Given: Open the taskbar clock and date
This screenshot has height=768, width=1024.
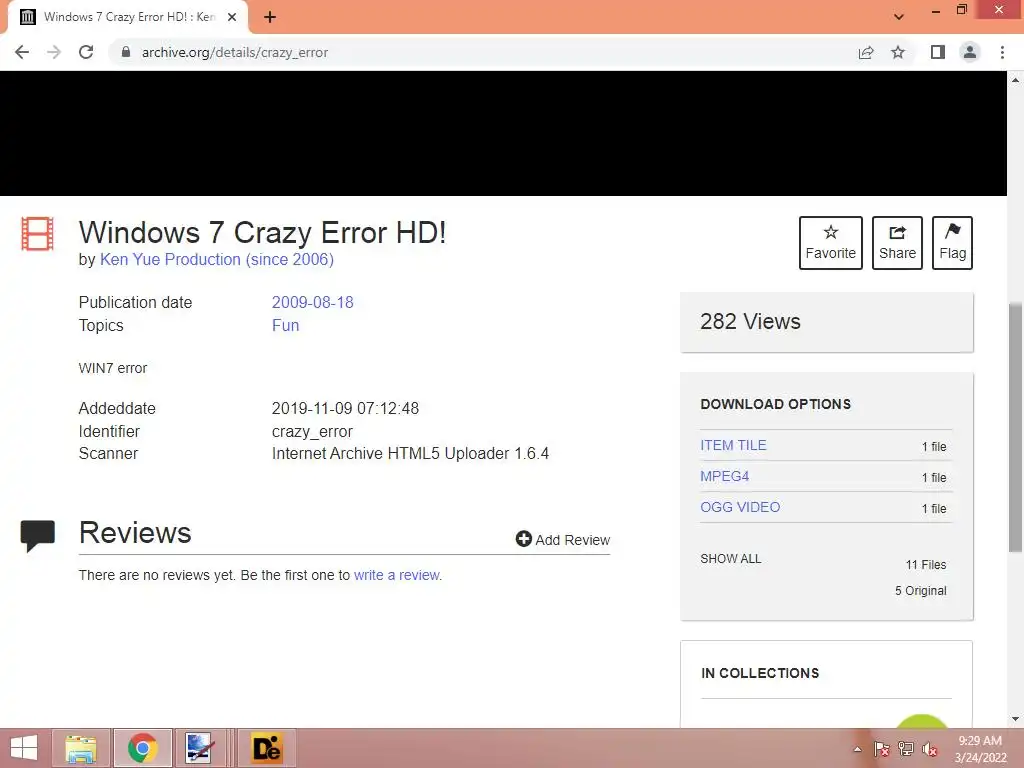Looking at the screenshot, I should coord(980,749).
